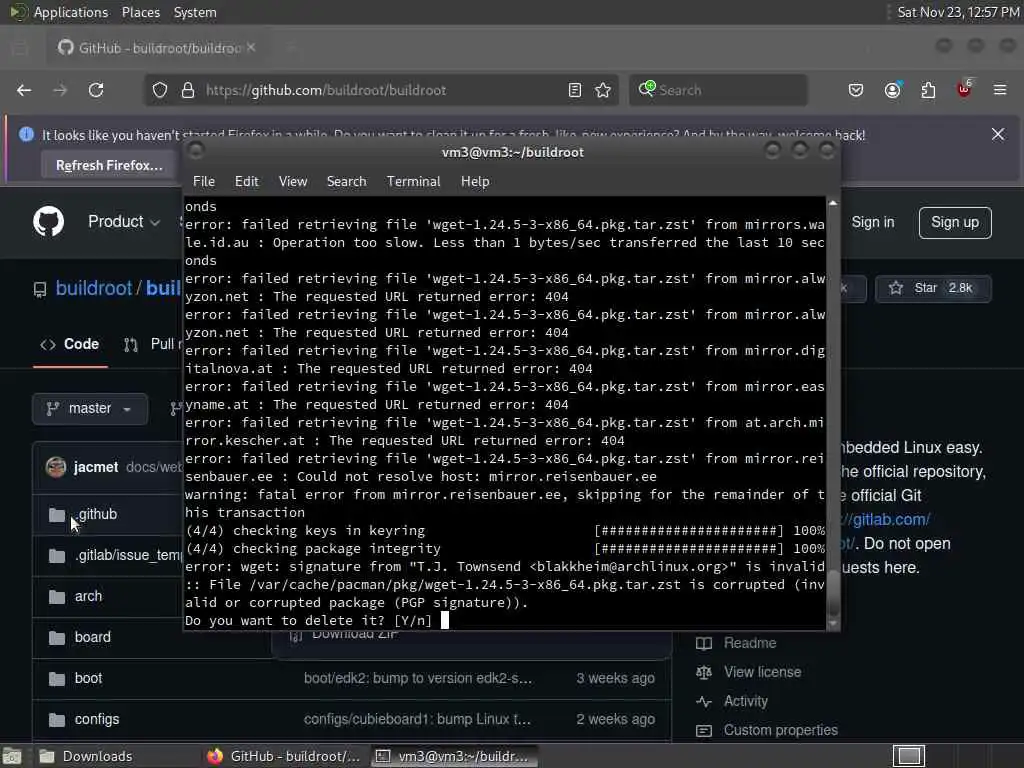Open arch folder icon
Image resolution: width=1024 pixels, height=768 pixels.
coord(57,596)
